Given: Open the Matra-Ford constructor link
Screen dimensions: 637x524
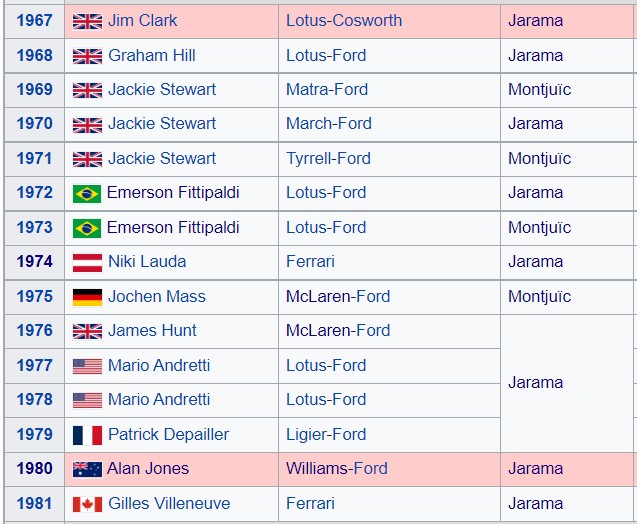Looking at the screenshot, I should click(327, 90).
